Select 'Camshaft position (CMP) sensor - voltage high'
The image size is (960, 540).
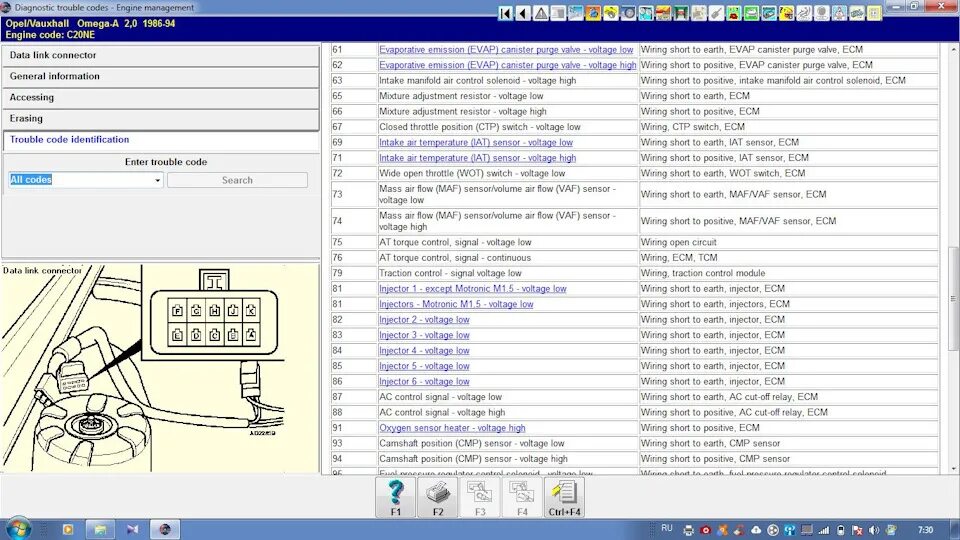(473, 459)
